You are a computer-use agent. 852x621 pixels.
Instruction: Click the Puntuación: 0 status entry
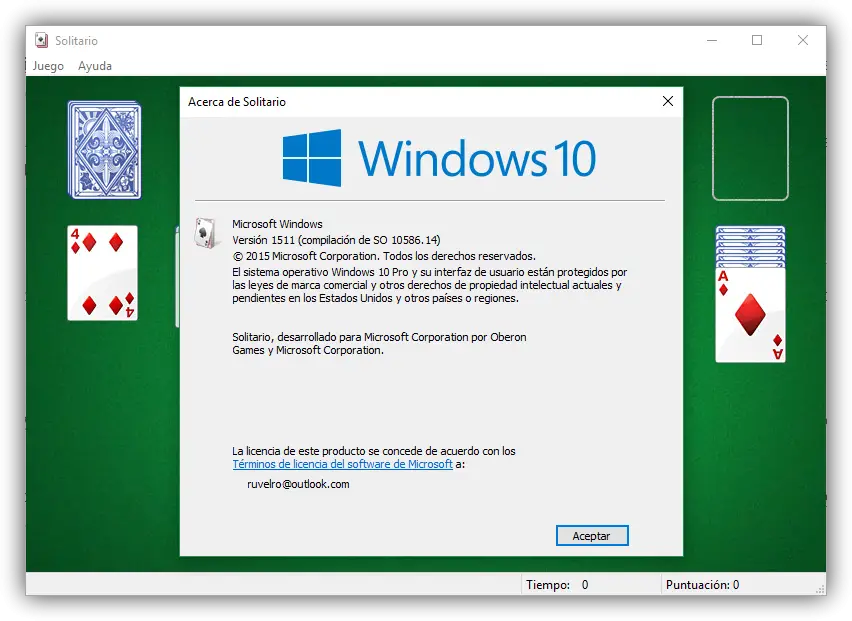coord(703,585)
